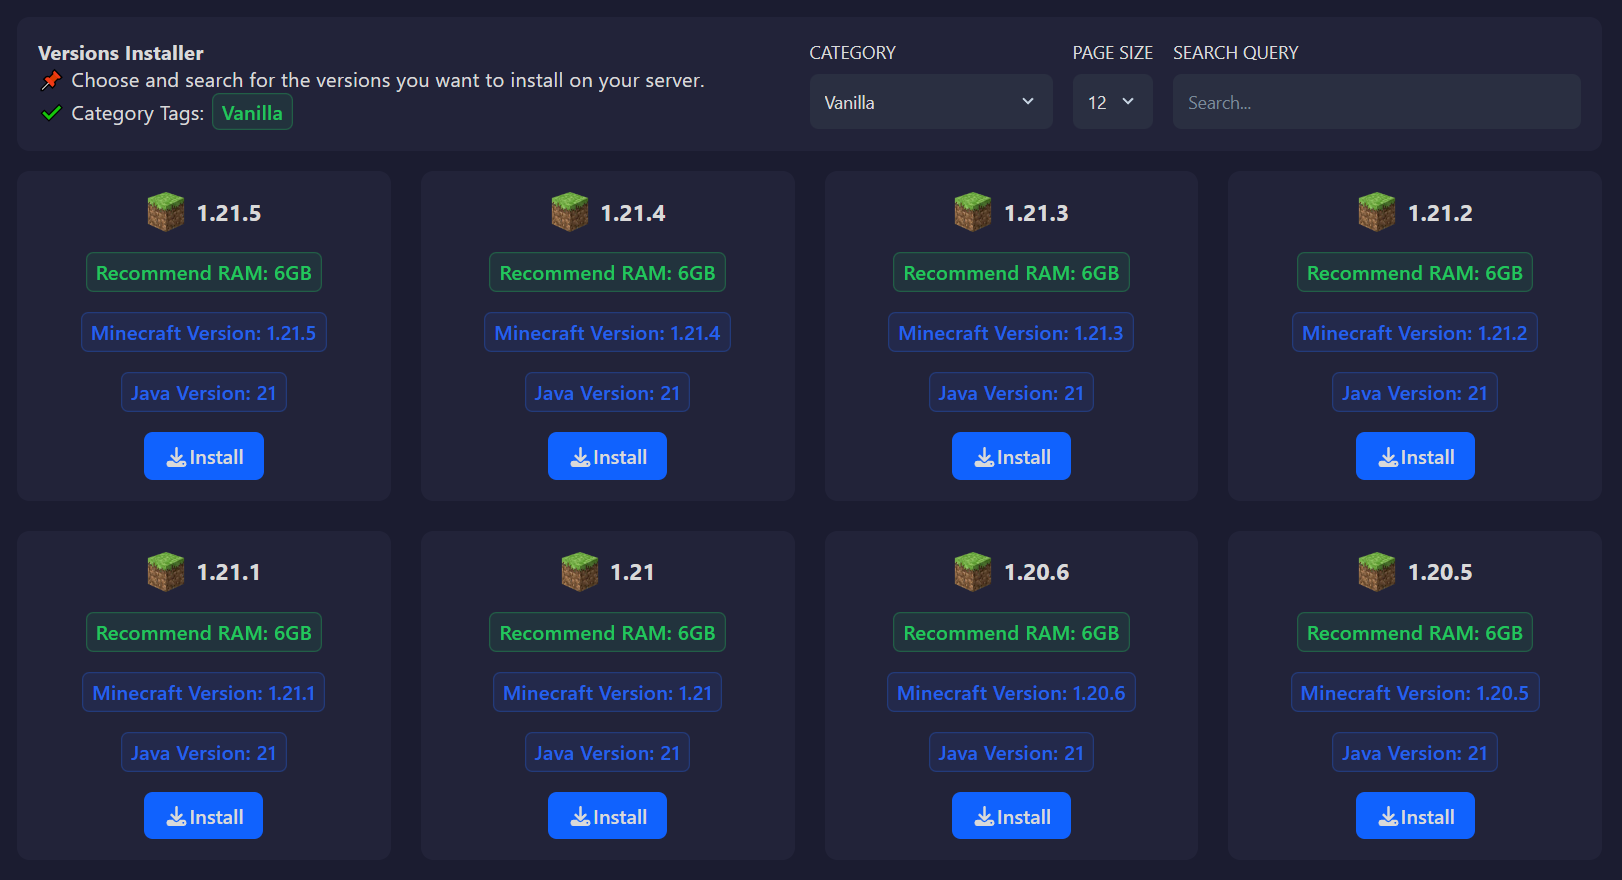Click the 'Minecraft Version: 1.21.5' badge
This screenshot has height=880, width=1622.
click(x=204, y=332)
